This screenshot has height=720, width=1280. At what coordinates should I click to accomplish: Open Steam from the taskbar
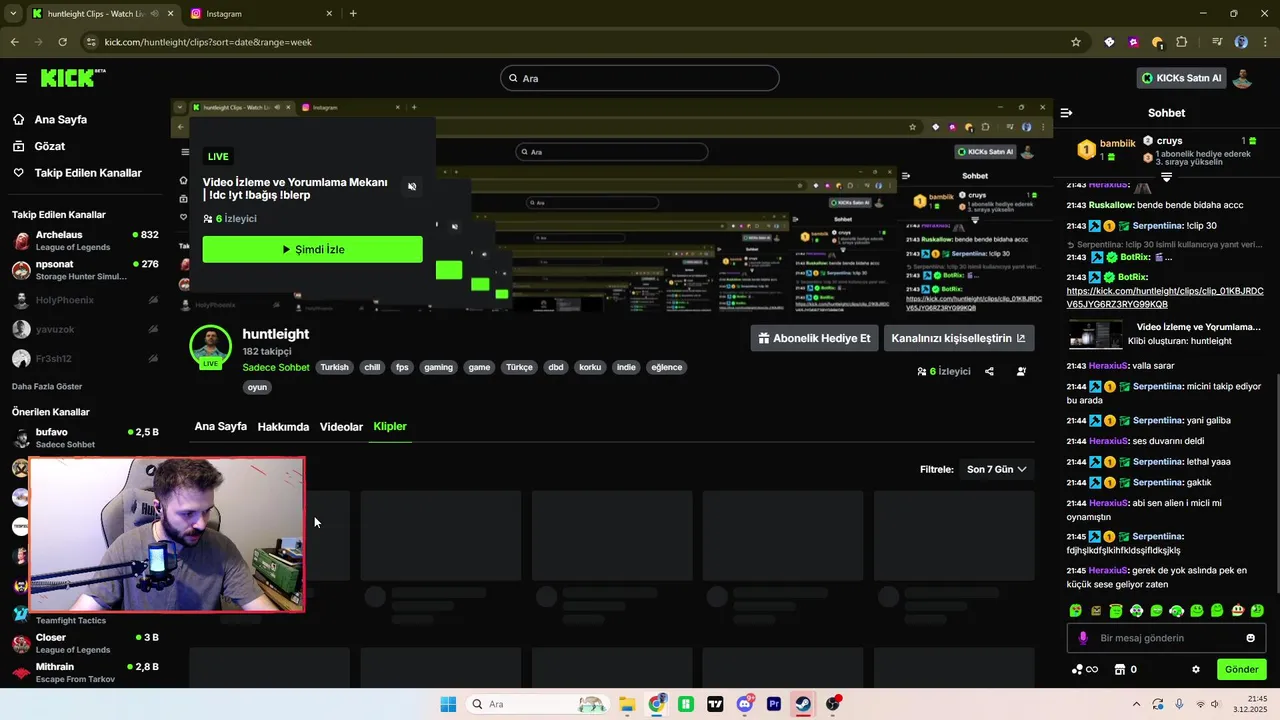803,704
